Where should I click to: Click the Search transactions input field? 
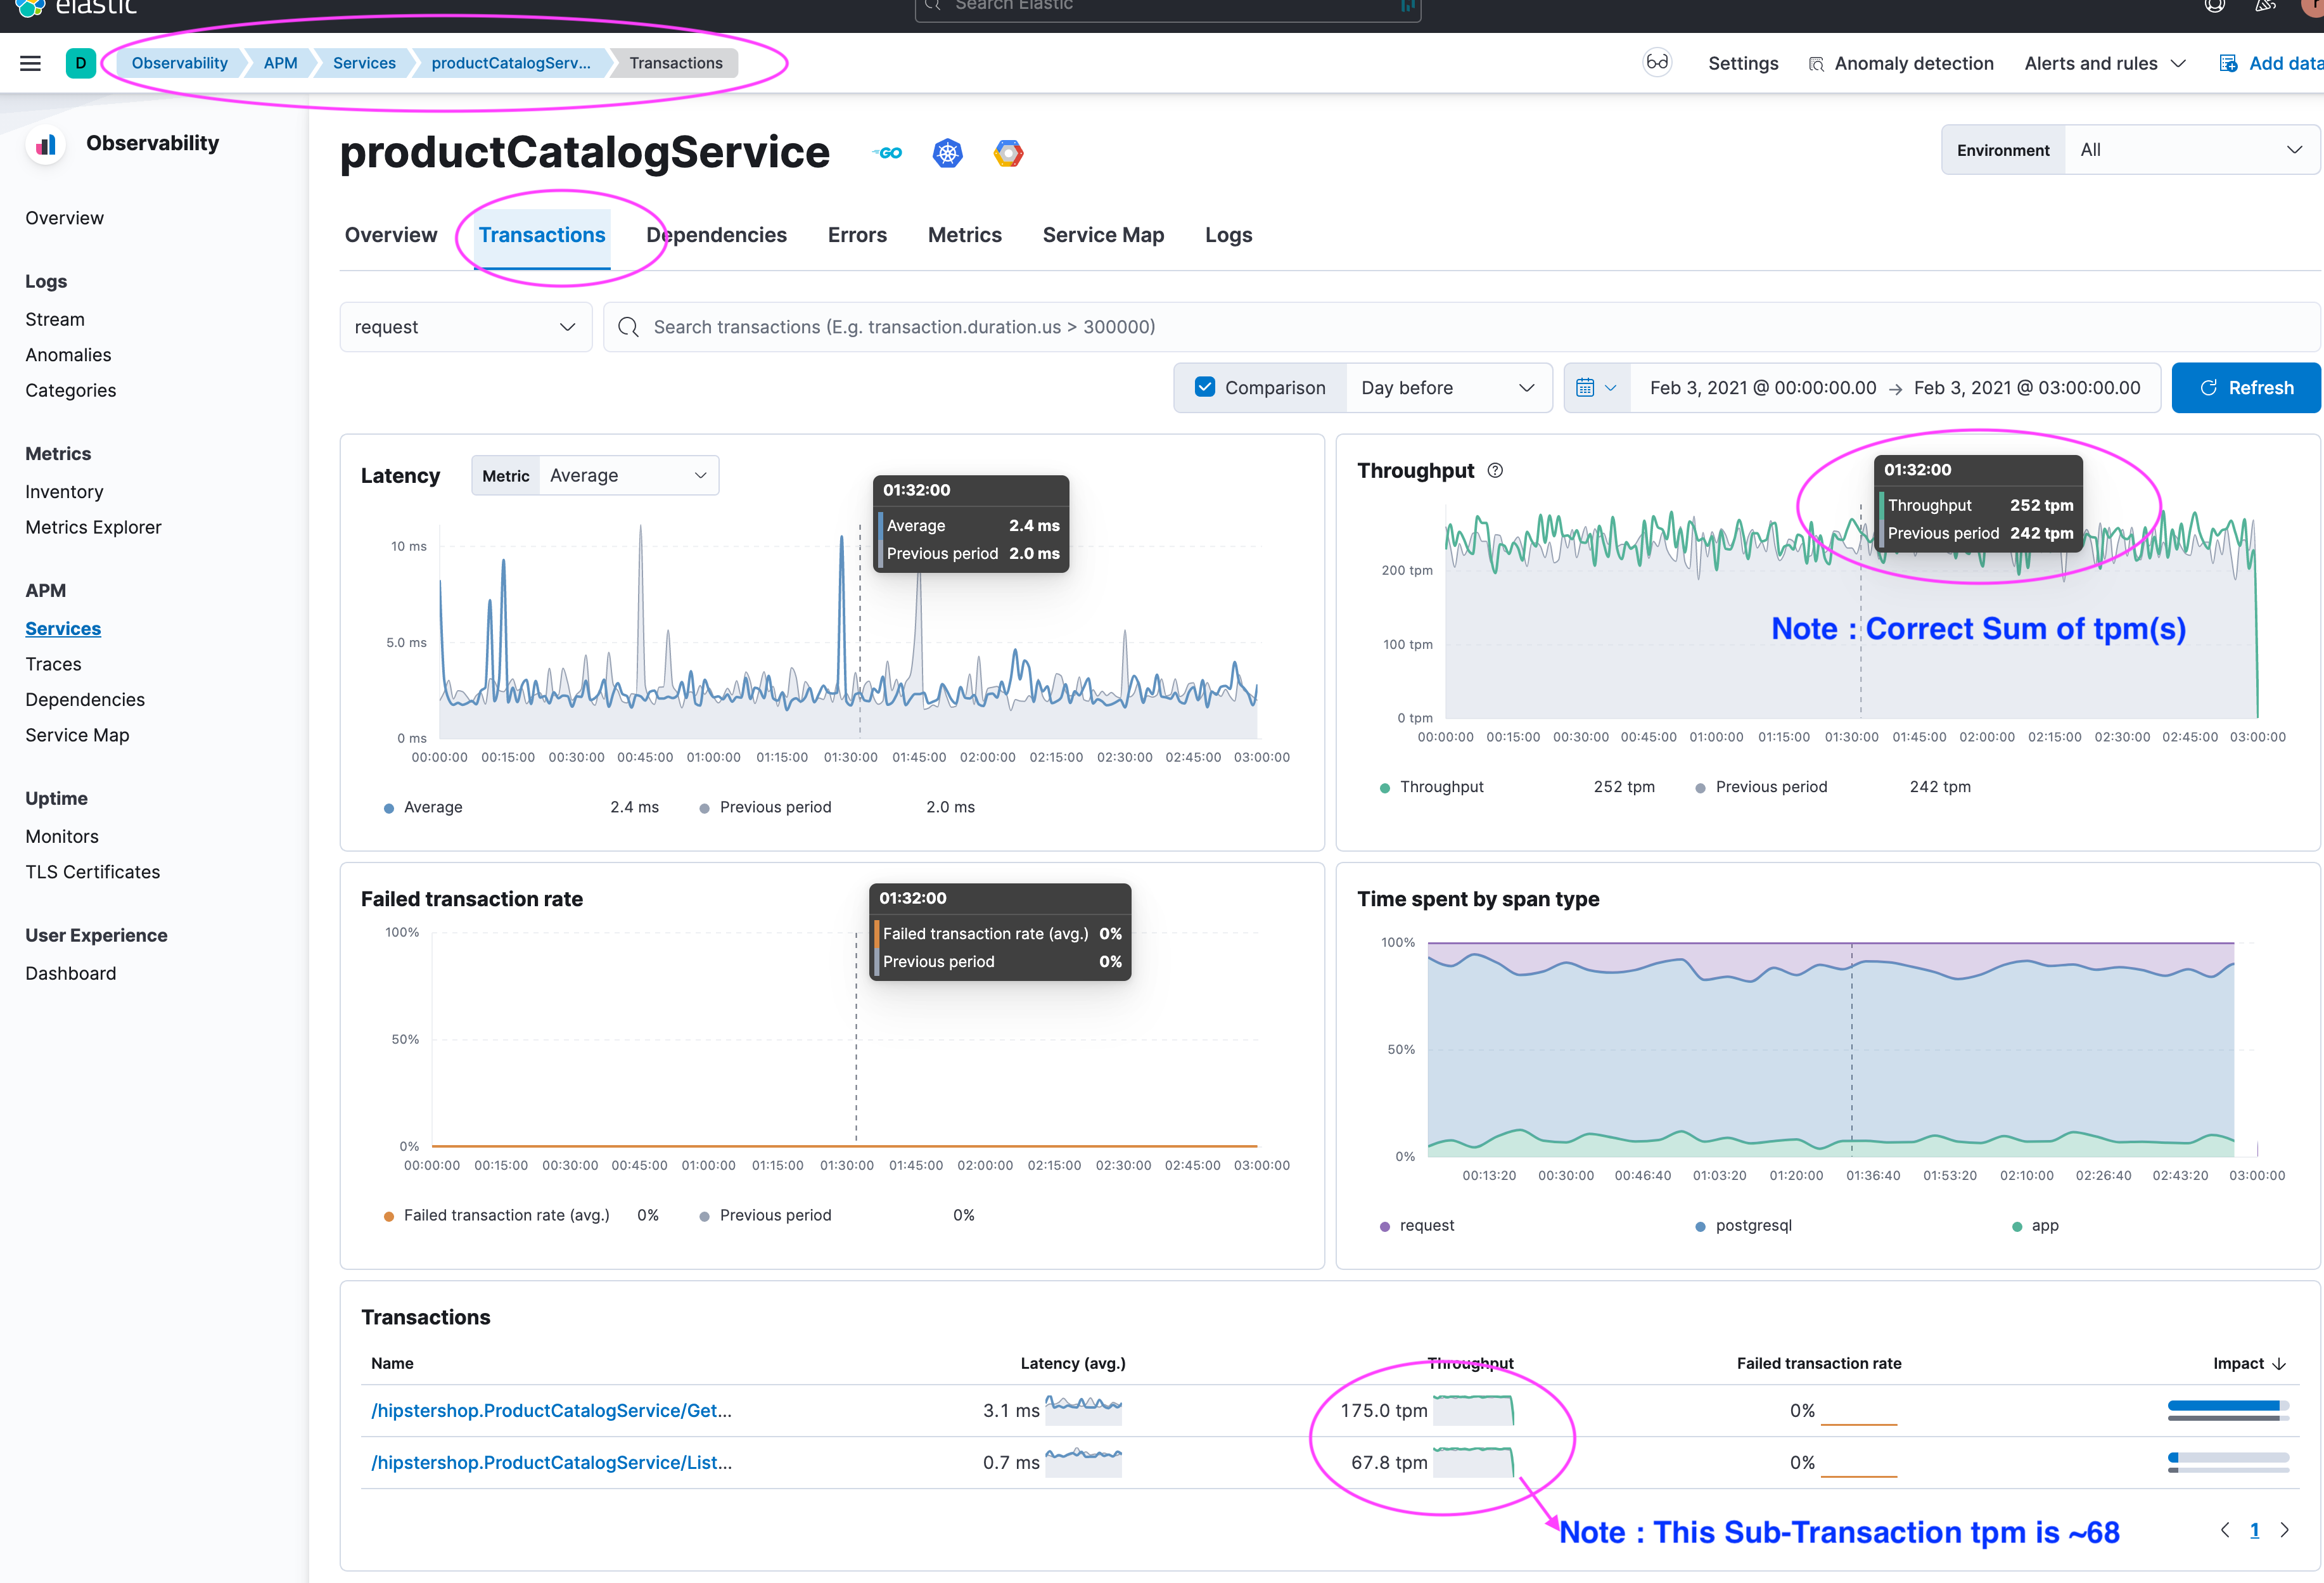1461,327
